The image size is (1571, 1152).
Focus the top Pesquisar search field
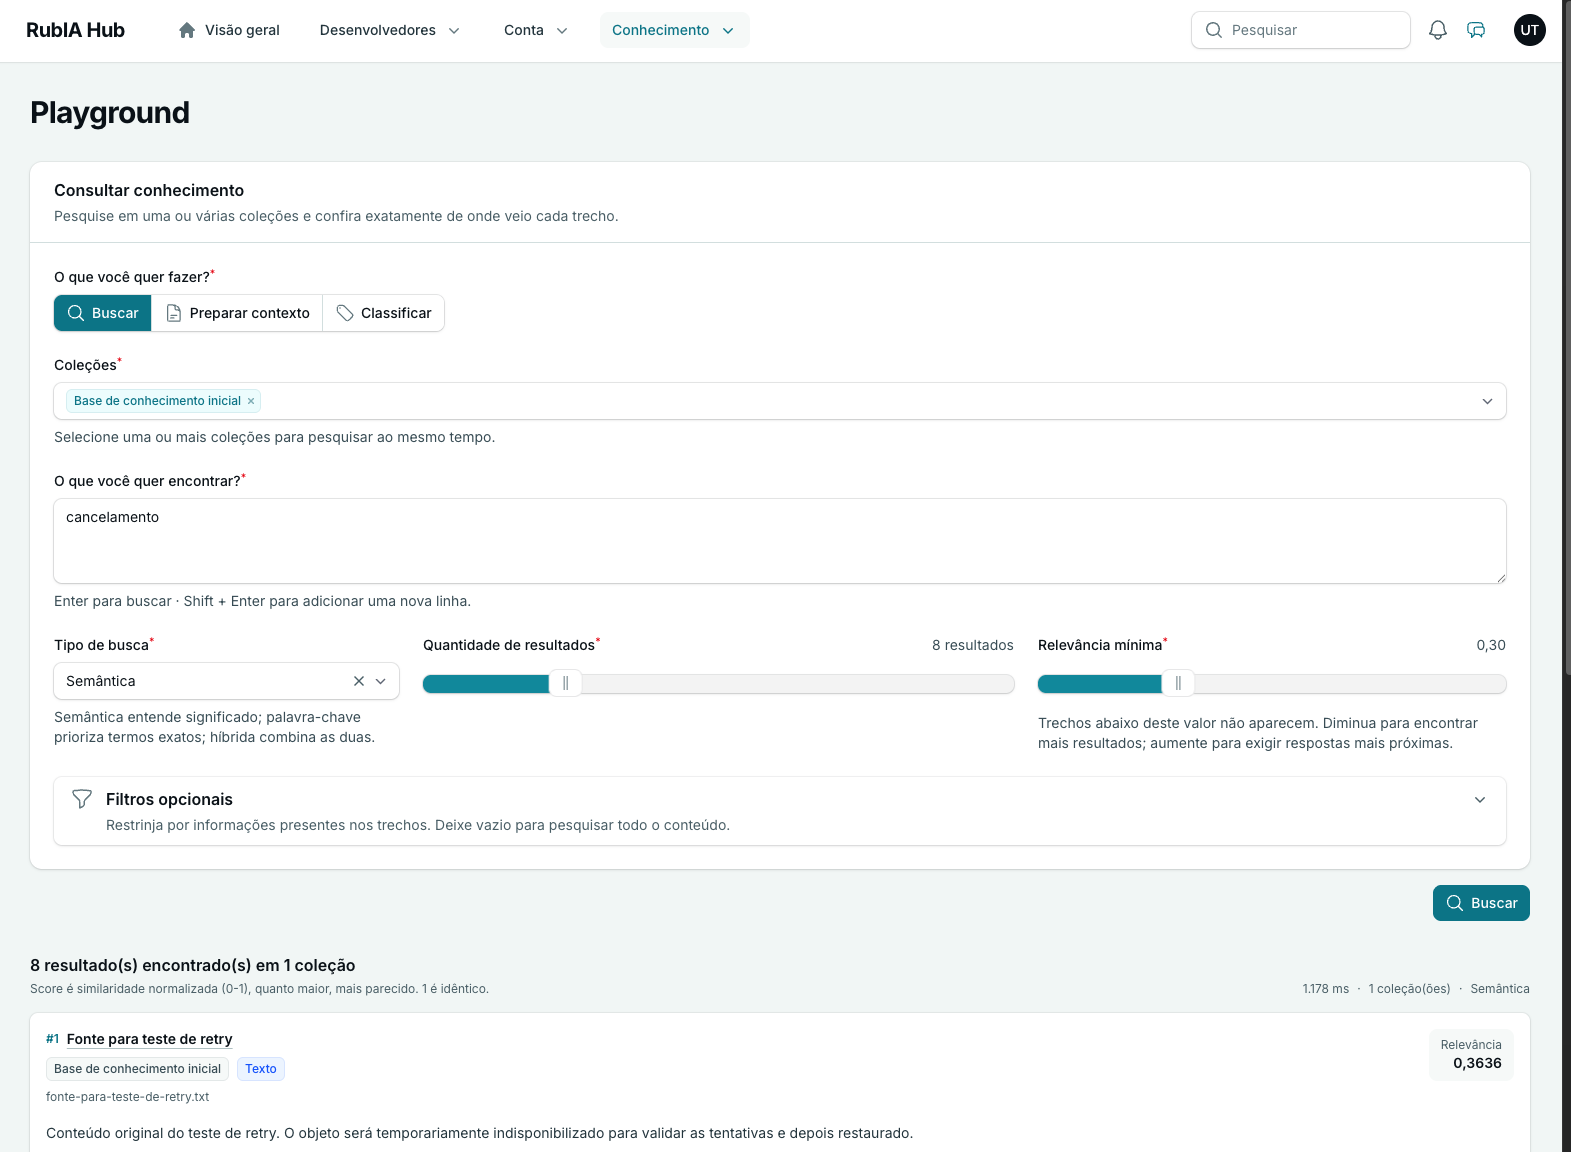(1301, 30)
